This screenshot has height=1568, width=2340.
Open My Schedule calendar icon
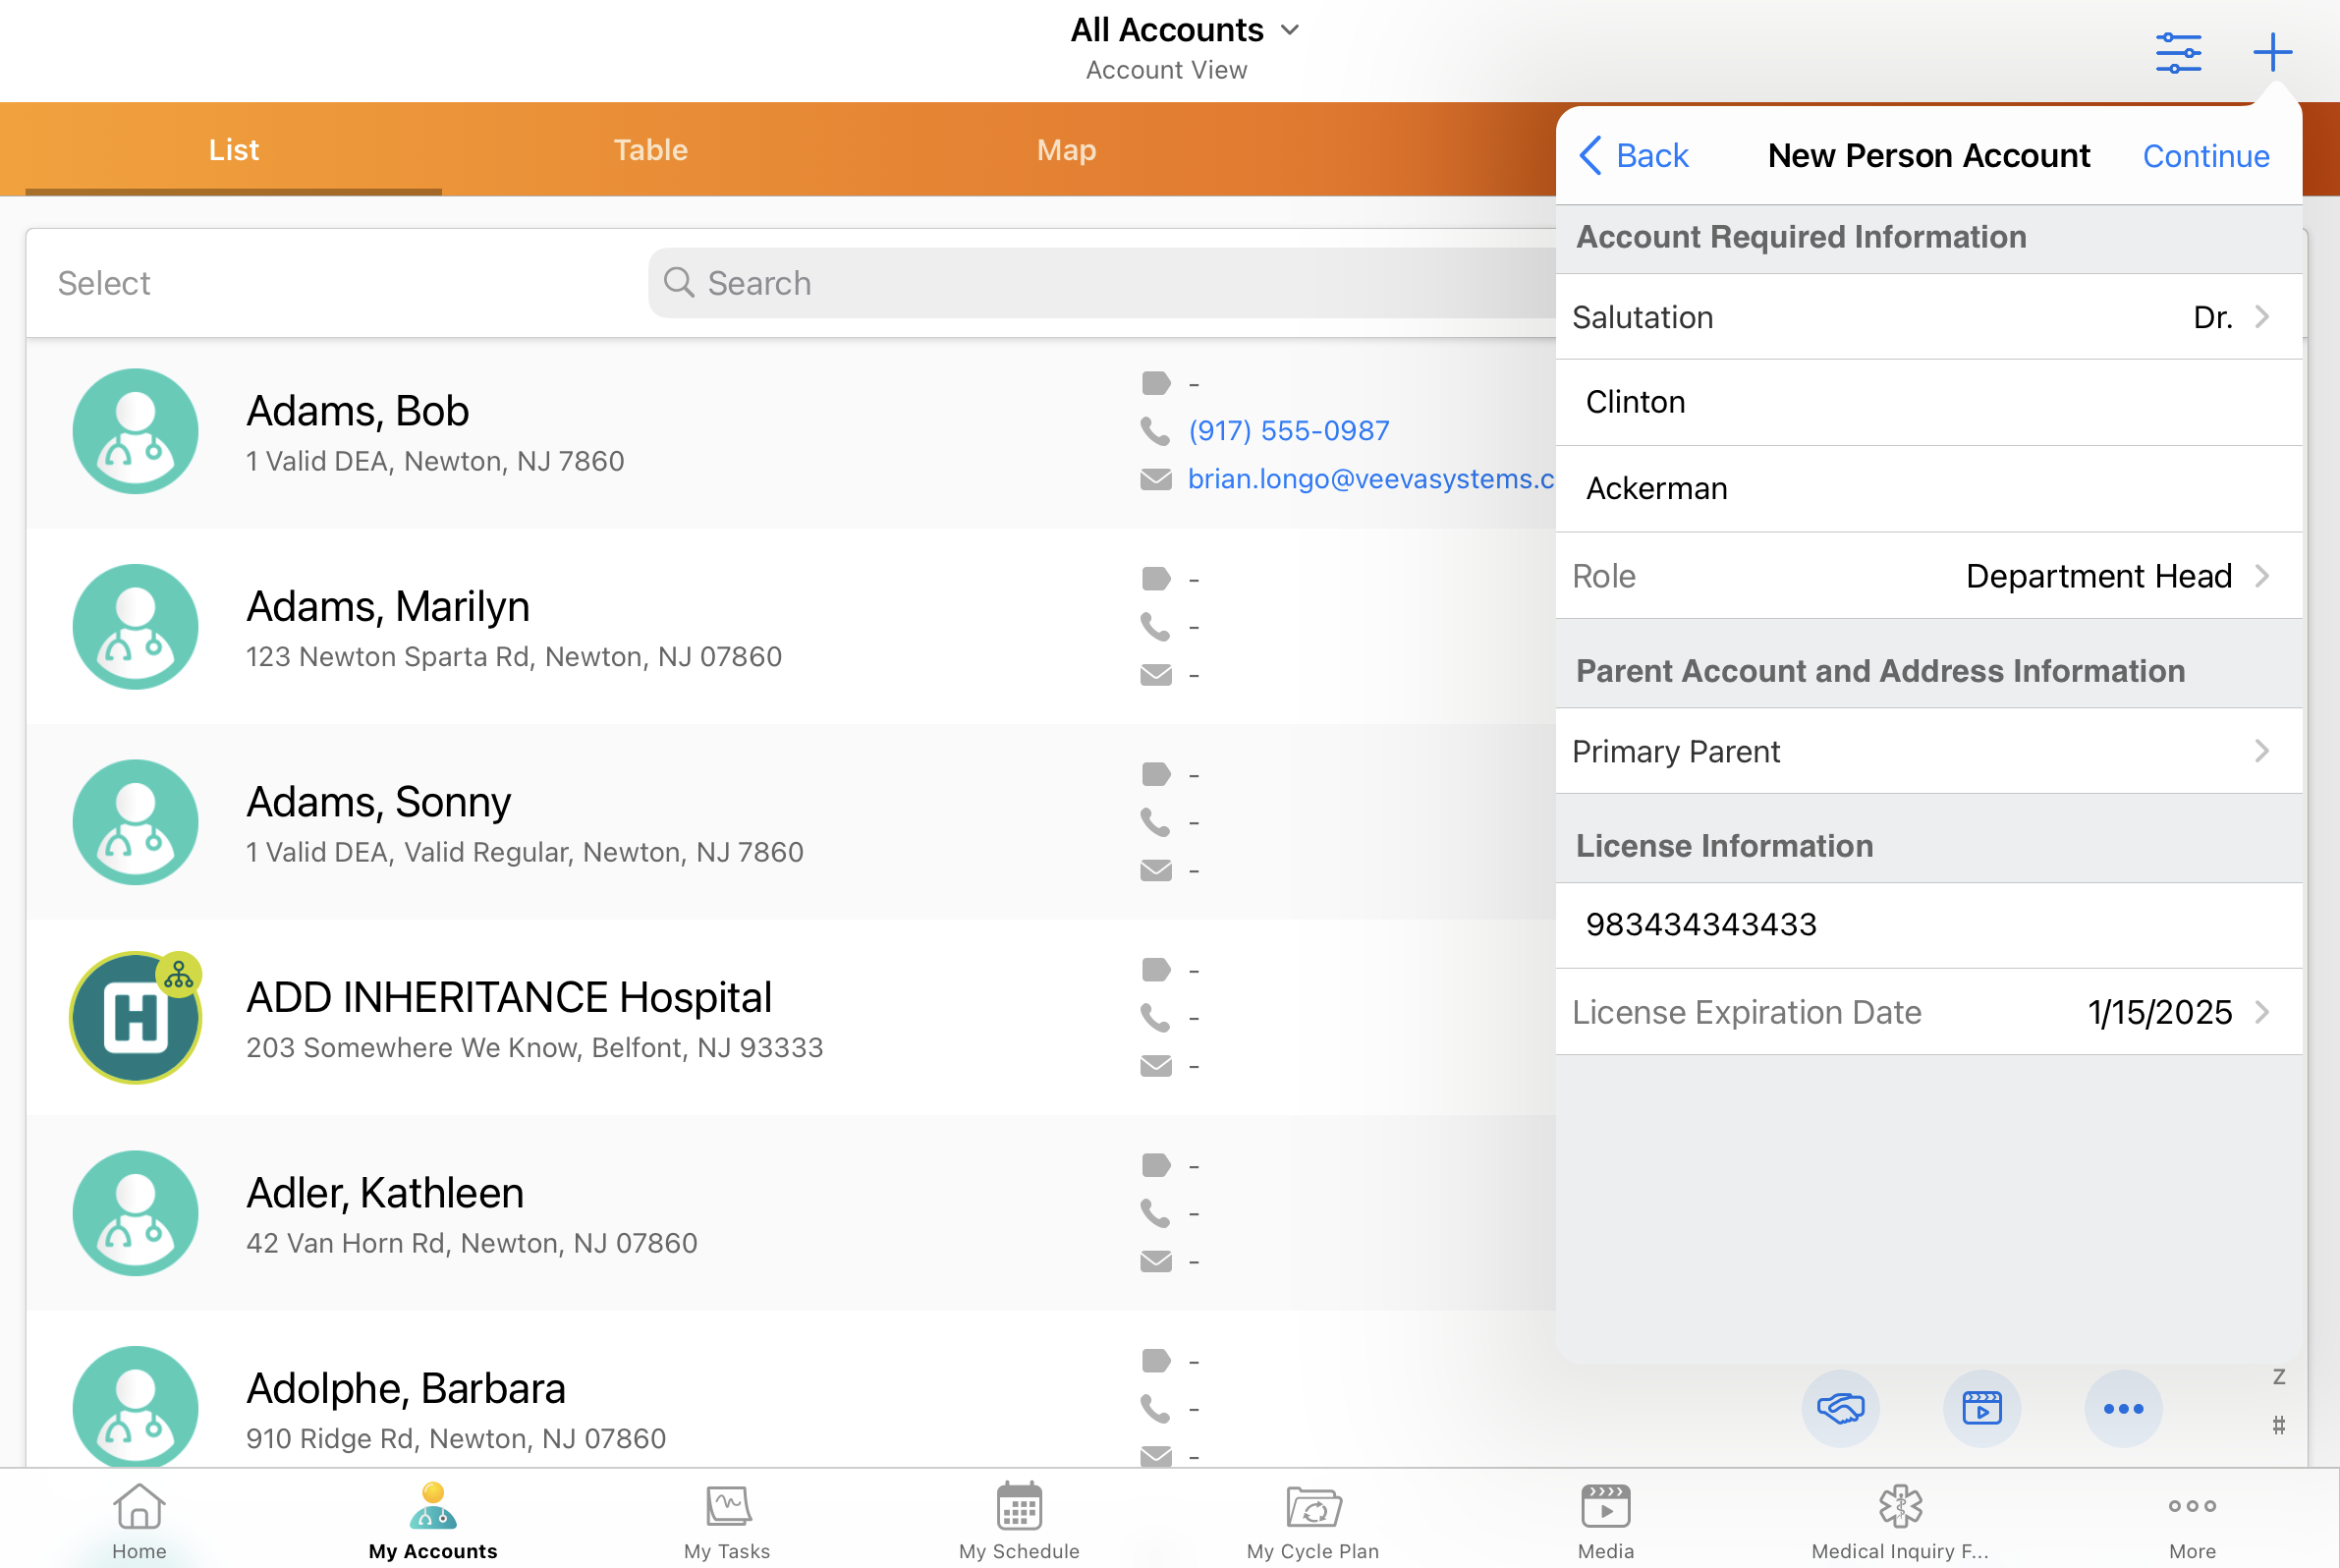[x=1018, y=1519]
